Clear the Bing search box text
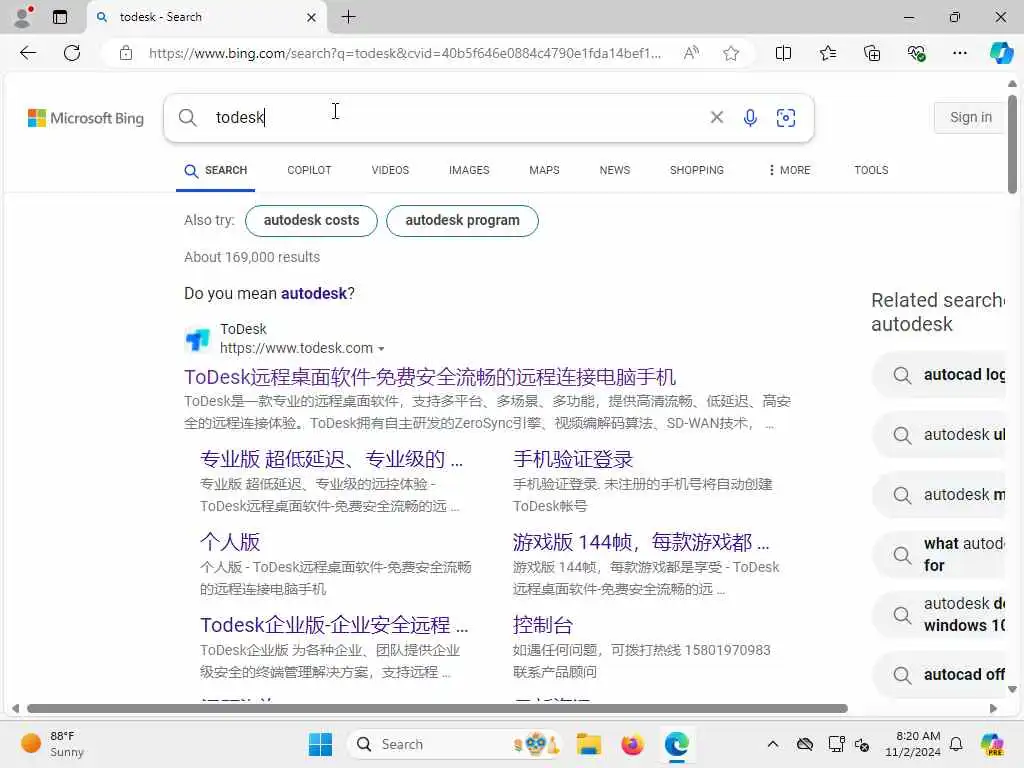The width and height of the screenshot is (1024, 768). 716,117
